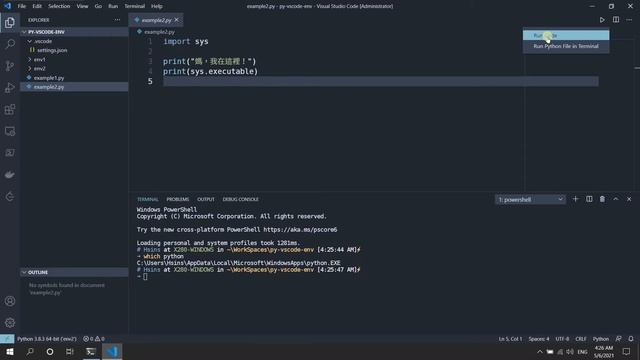Collapse the OUTLINE section
This screenshot has width=640, height=360.
point(74,272)
